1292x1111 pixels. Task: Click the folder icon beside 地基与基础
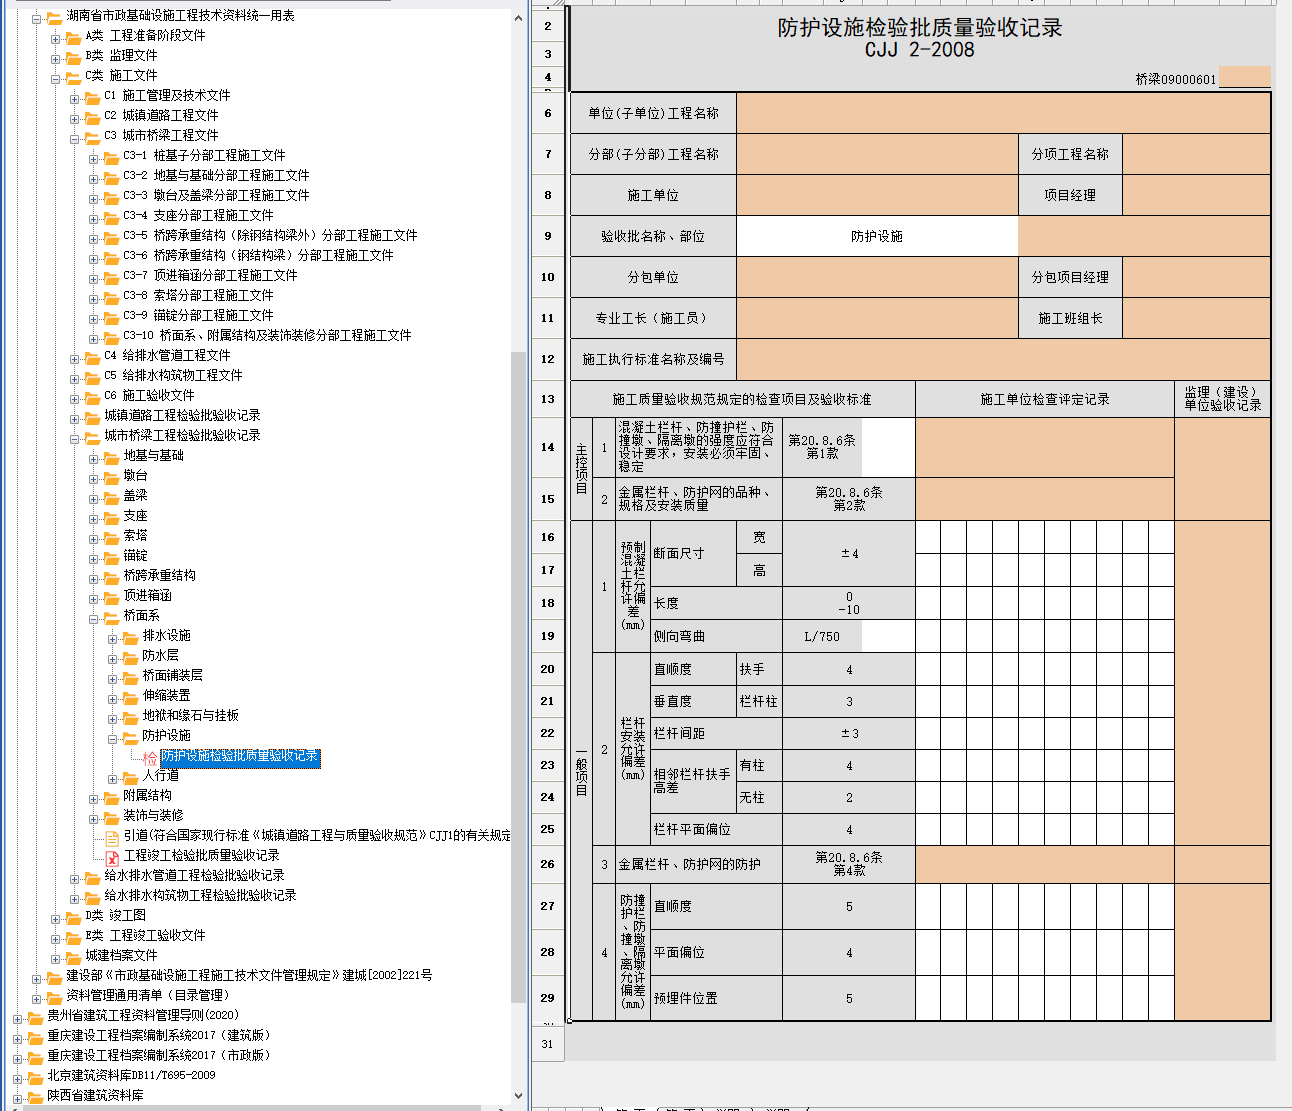point(111,457)
